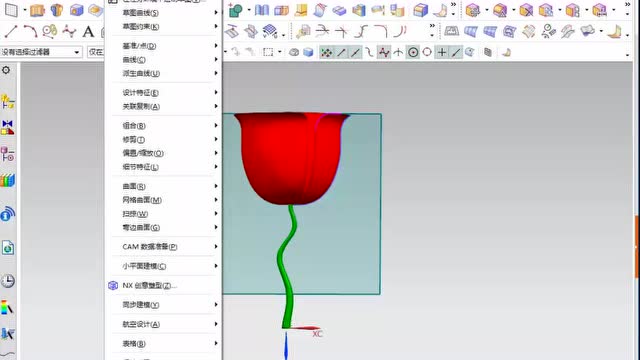The width and height of the screenshot is (640, 360).
Task: Click the blue shaded cube display icon
Action: 308,52
